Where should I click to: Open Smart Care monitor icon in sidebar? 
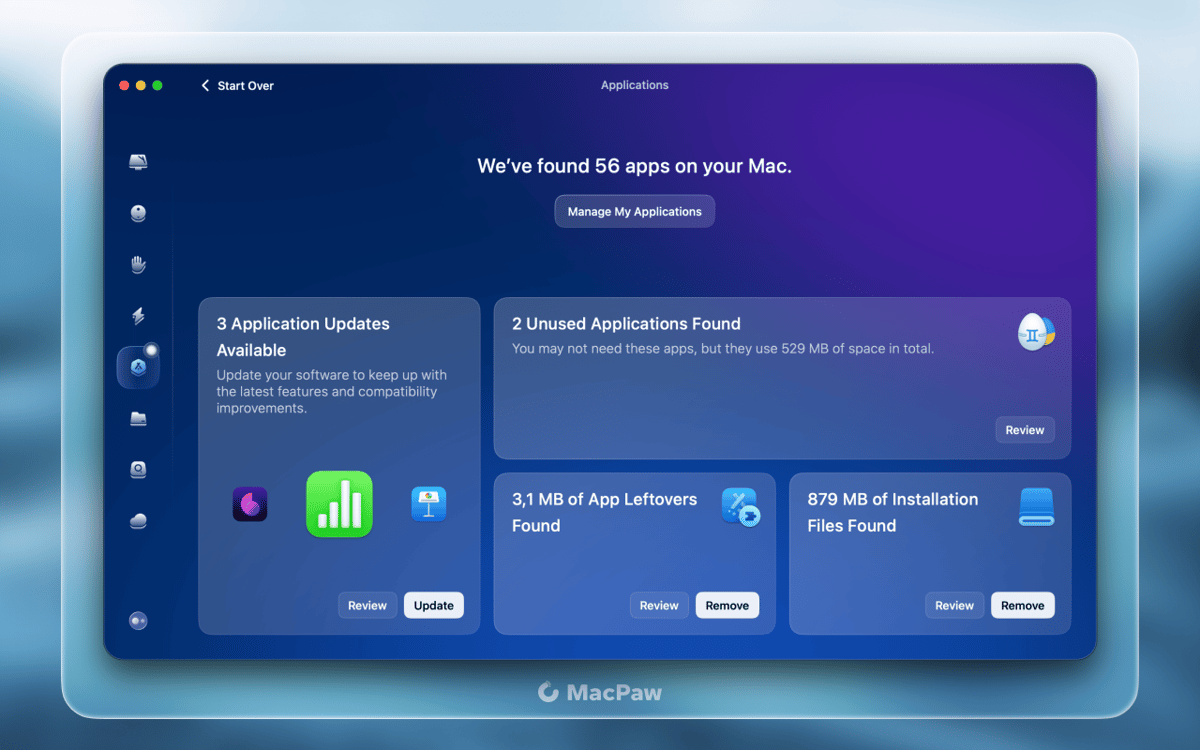(x=139, y=162)
